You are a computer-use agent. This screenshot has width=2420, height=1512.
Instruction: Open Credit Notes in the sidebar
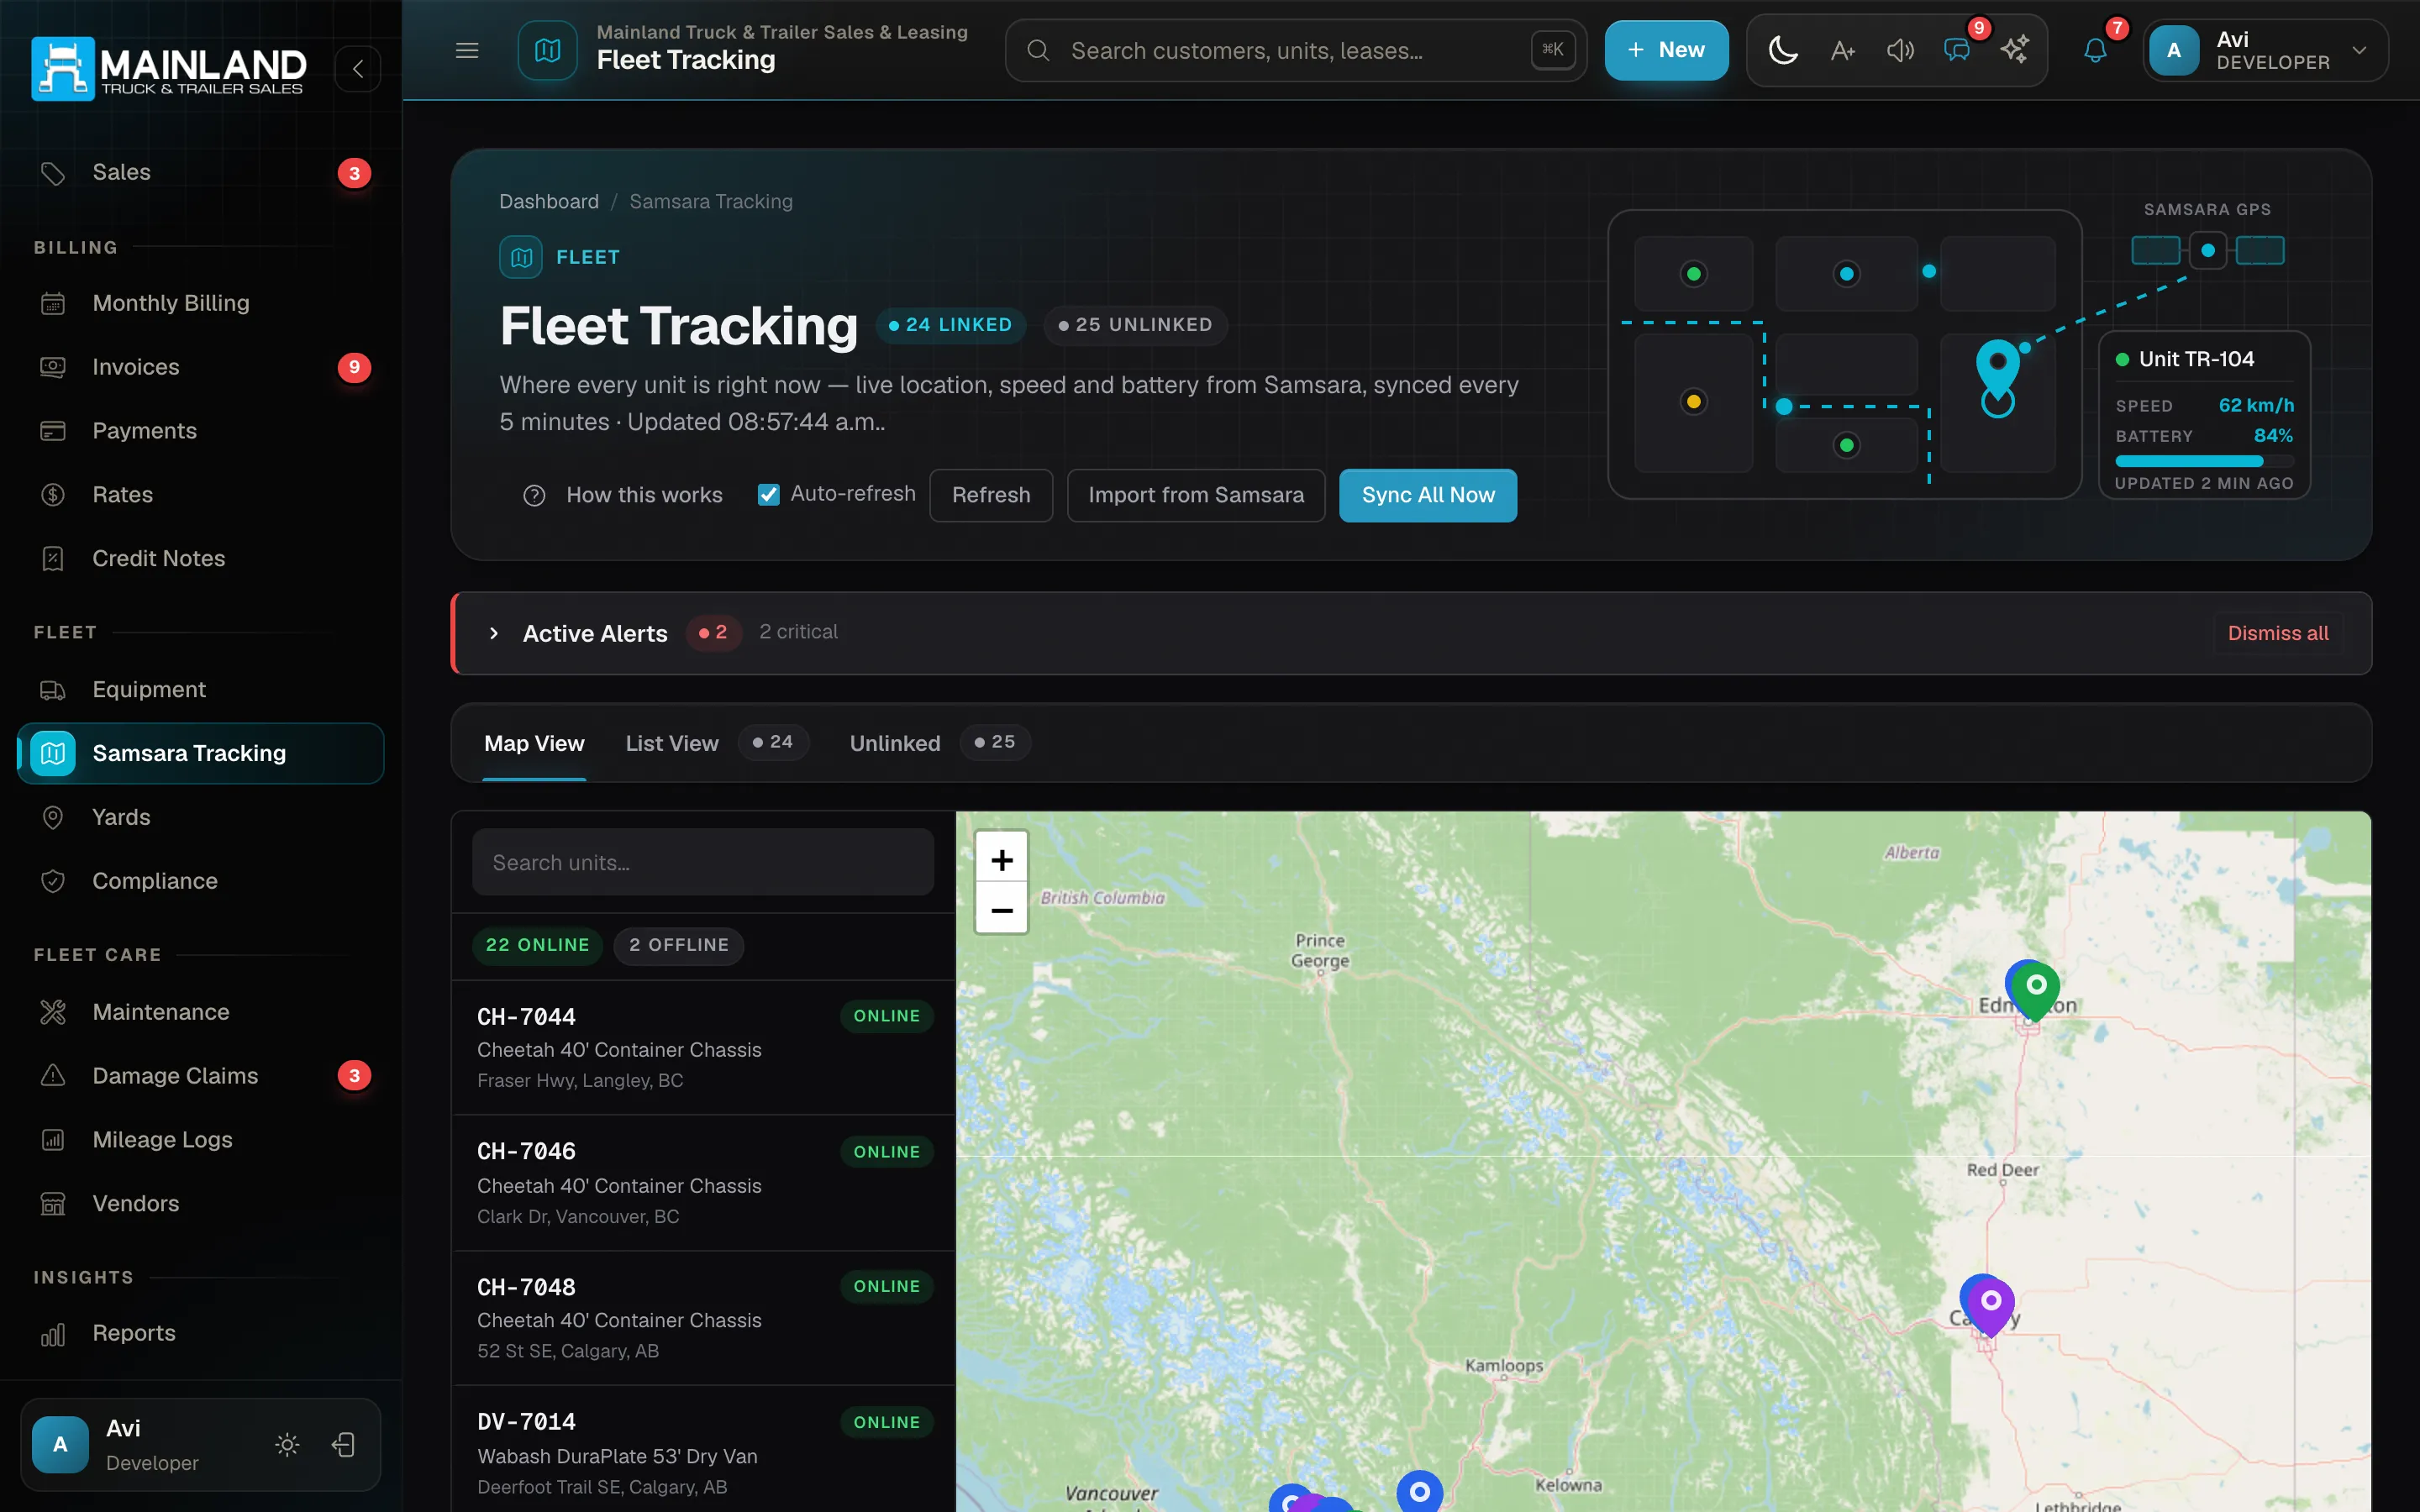pos(200,559)
